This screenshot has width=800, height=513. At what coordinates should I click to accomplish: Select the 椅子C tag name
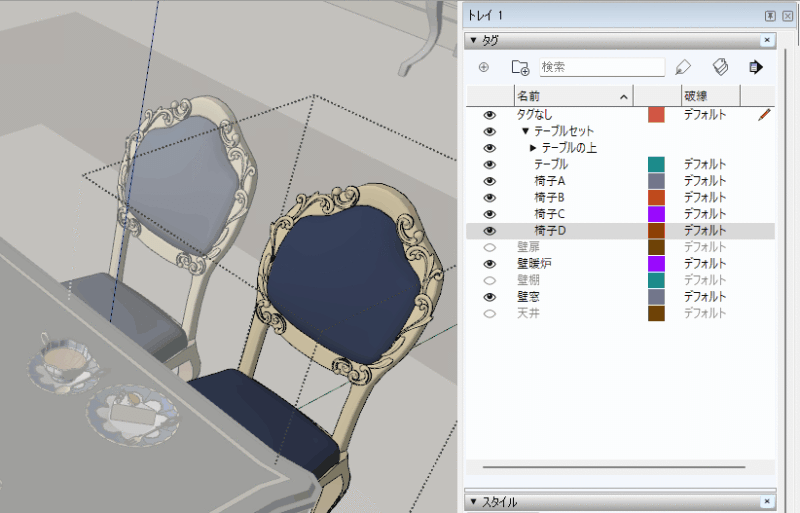click(x=549, y=214)
